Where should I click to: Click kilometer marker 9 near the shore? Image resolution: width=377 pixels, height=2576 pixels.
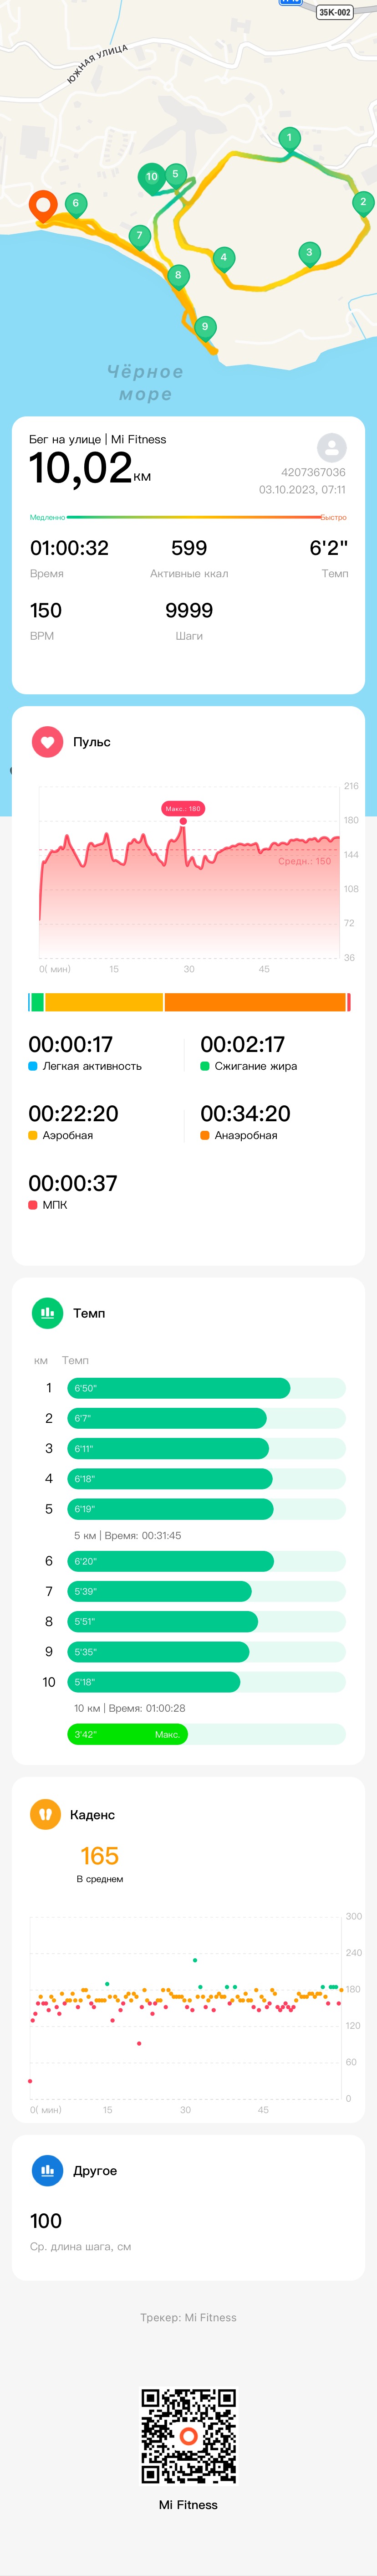[x=205, y=328]
